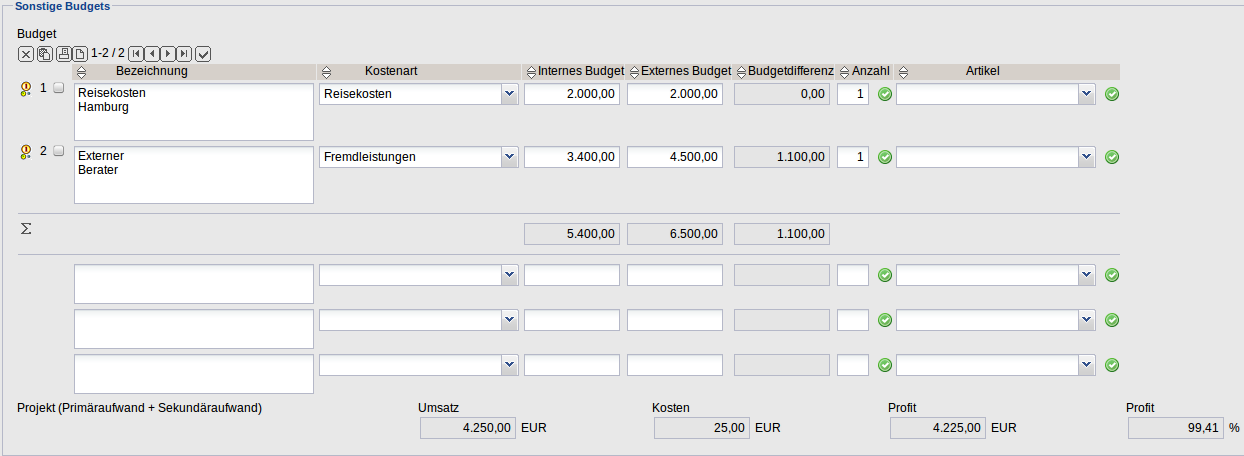Open the Kostenart dropdown showing Reisekosten
Screen dimensions: 1244x456
[509, 94]
